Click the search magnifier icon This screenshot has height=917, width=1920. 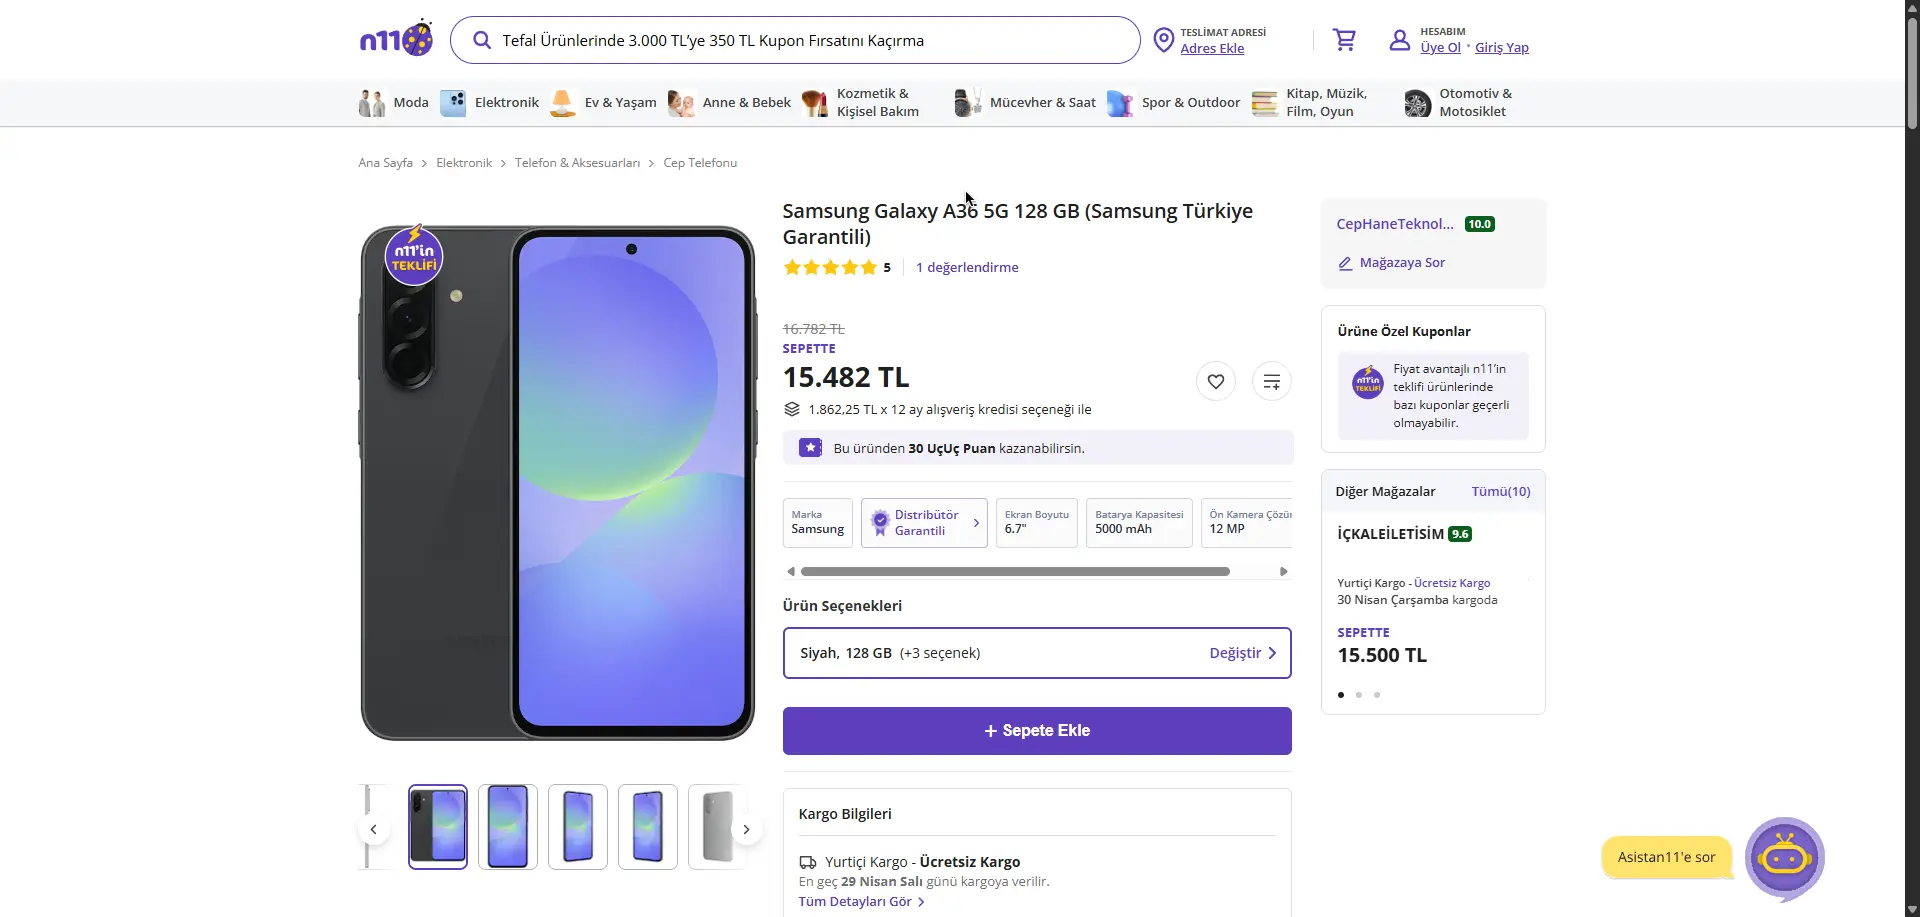click(x=482, y=40)
